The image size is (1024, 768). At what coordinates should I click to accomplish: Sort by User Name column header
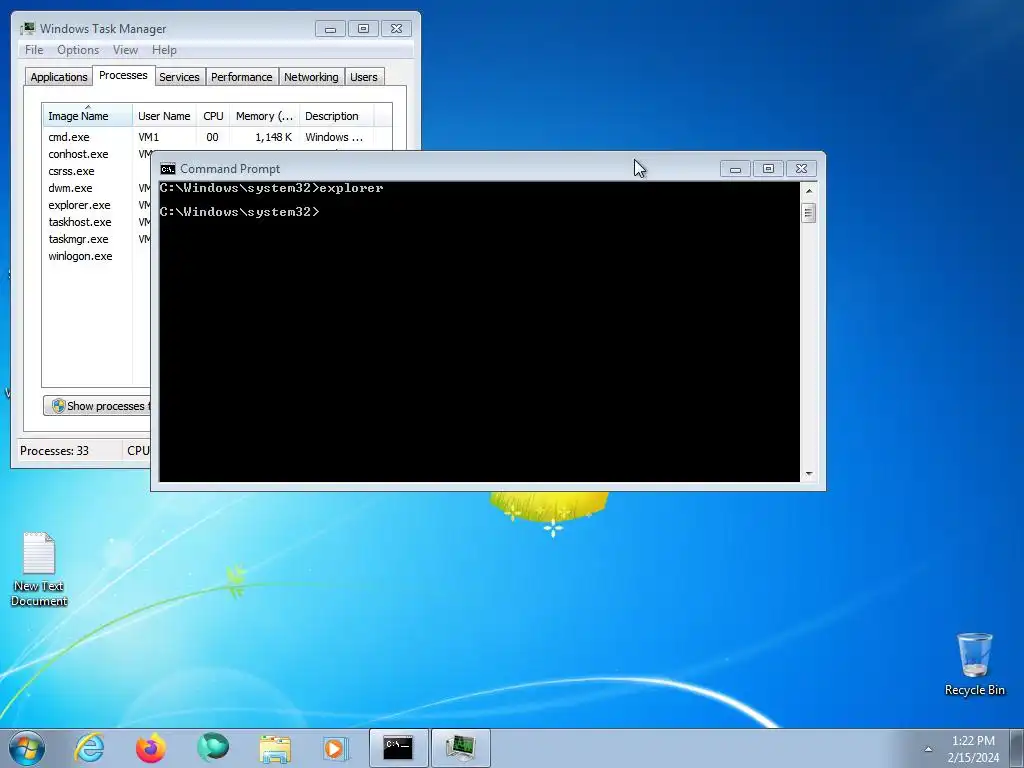[164, 116]
